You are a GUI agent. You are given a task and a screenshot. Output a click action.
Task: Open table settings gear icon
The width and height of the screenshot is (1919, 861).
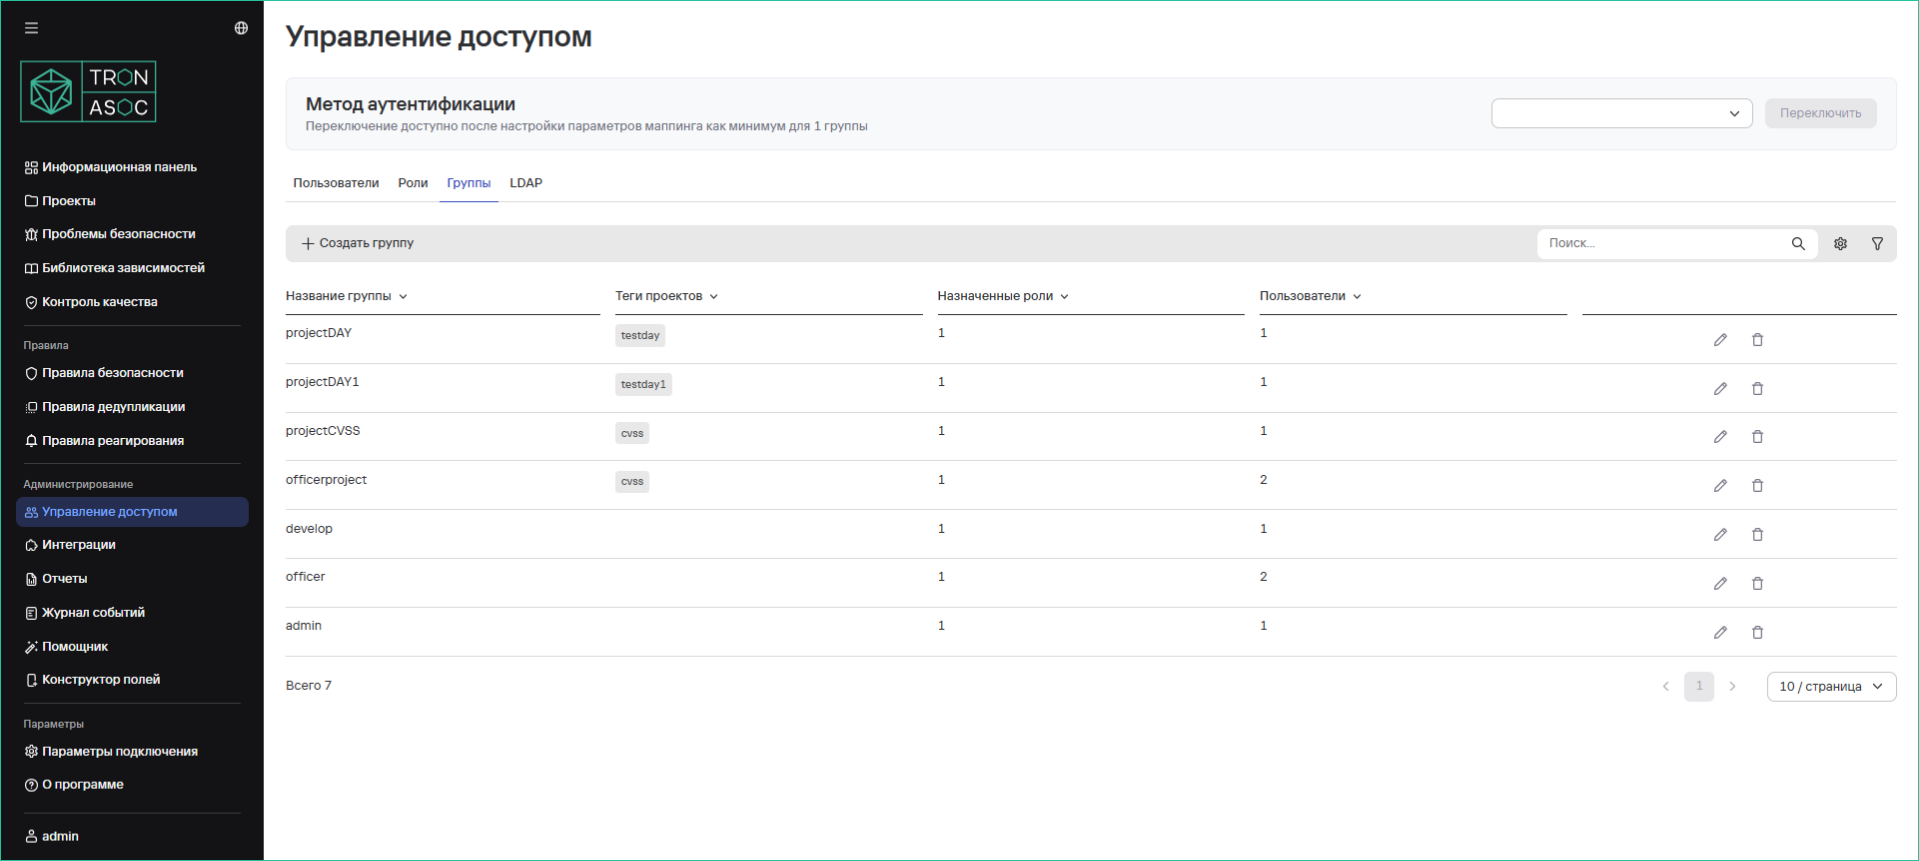1840,244
